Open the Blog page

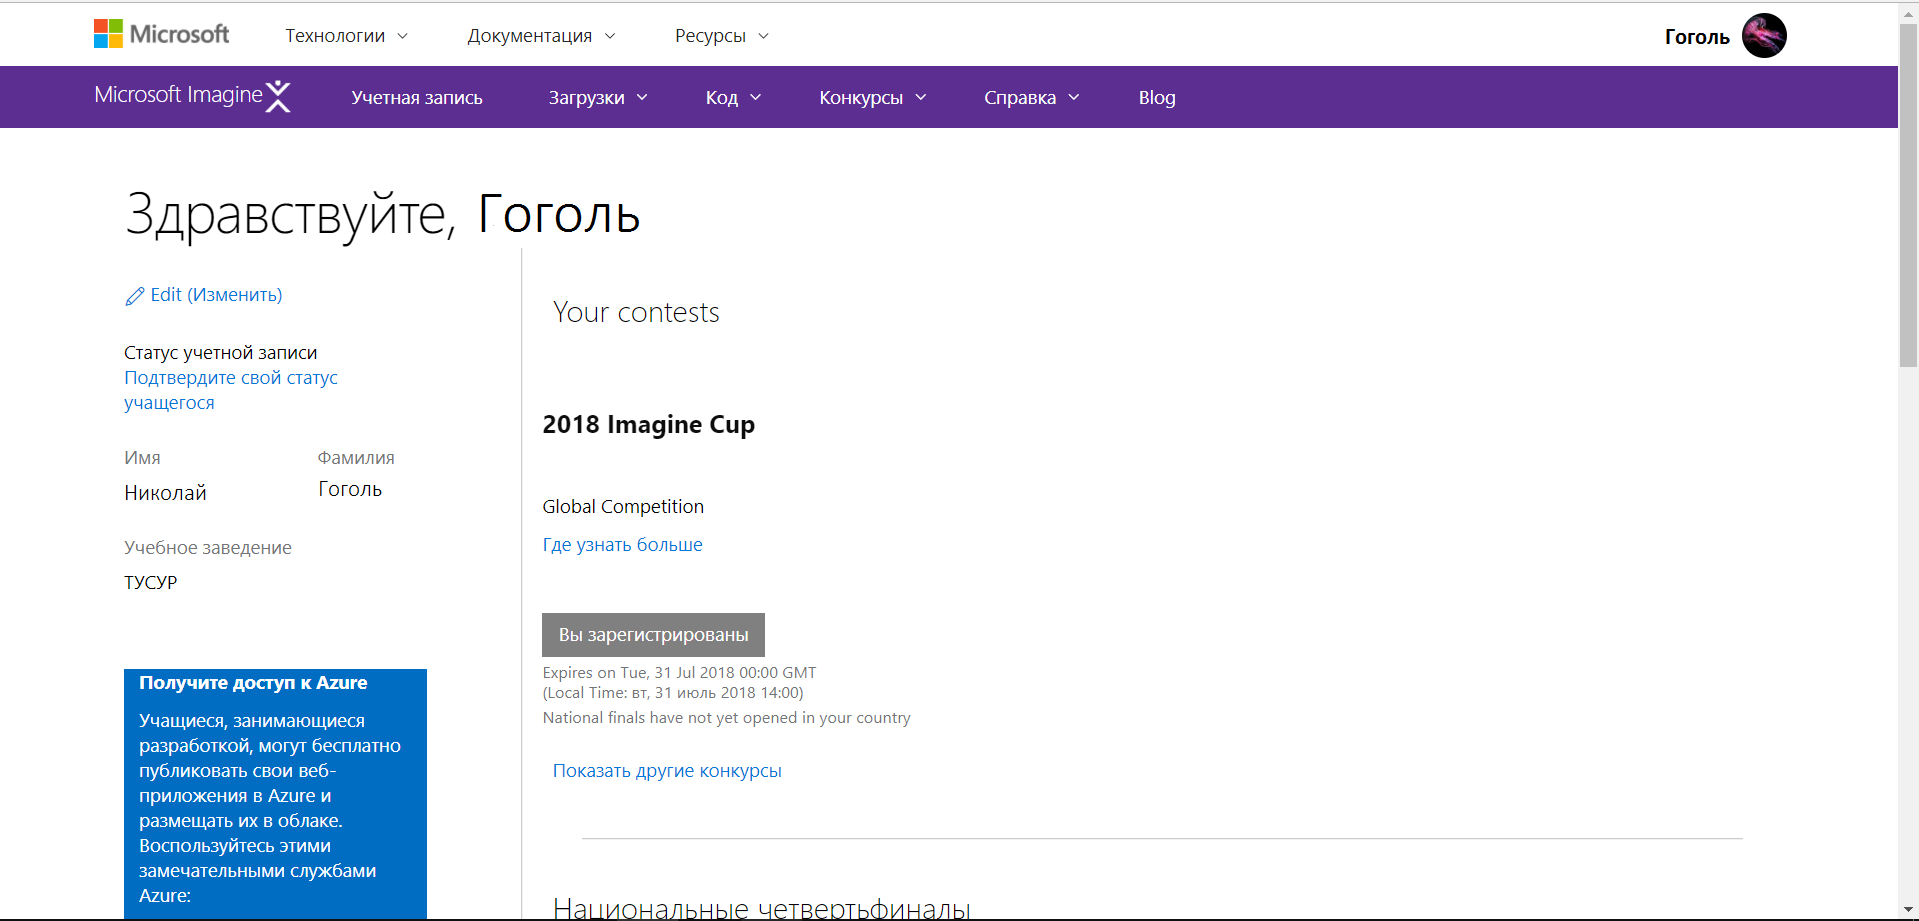(x=1157, y=98)
